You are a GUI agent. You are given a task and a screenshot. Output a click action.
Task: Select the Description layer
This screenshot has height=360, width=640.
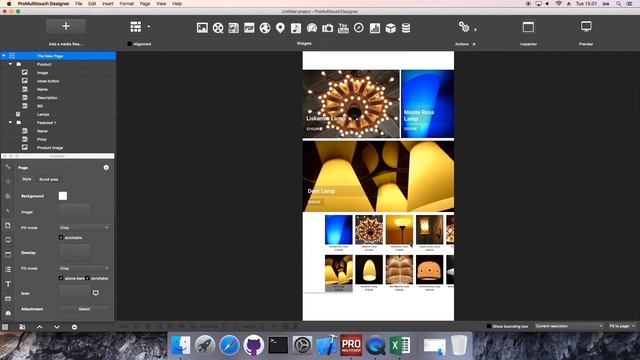[x=58, y=98]
